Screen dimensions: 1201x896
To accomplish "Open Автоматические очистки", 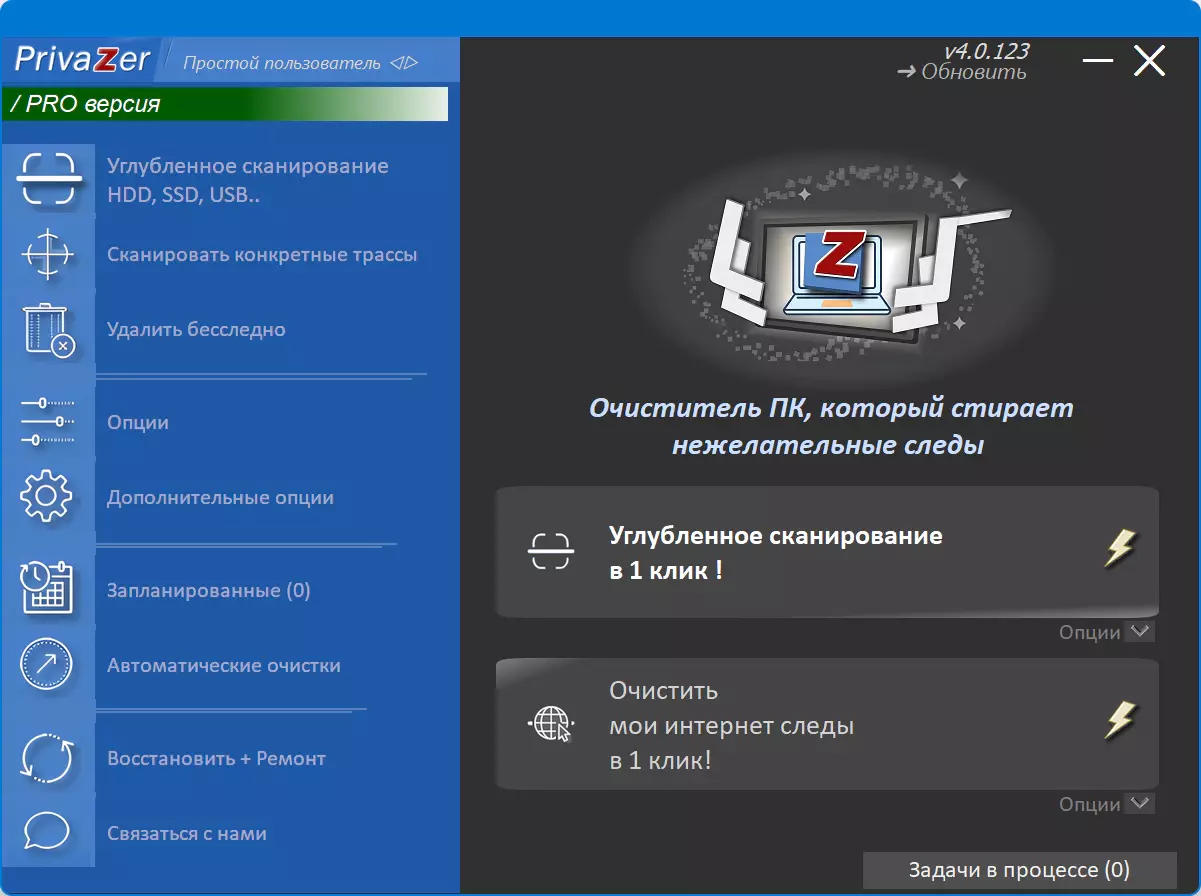I will [224, 665].
